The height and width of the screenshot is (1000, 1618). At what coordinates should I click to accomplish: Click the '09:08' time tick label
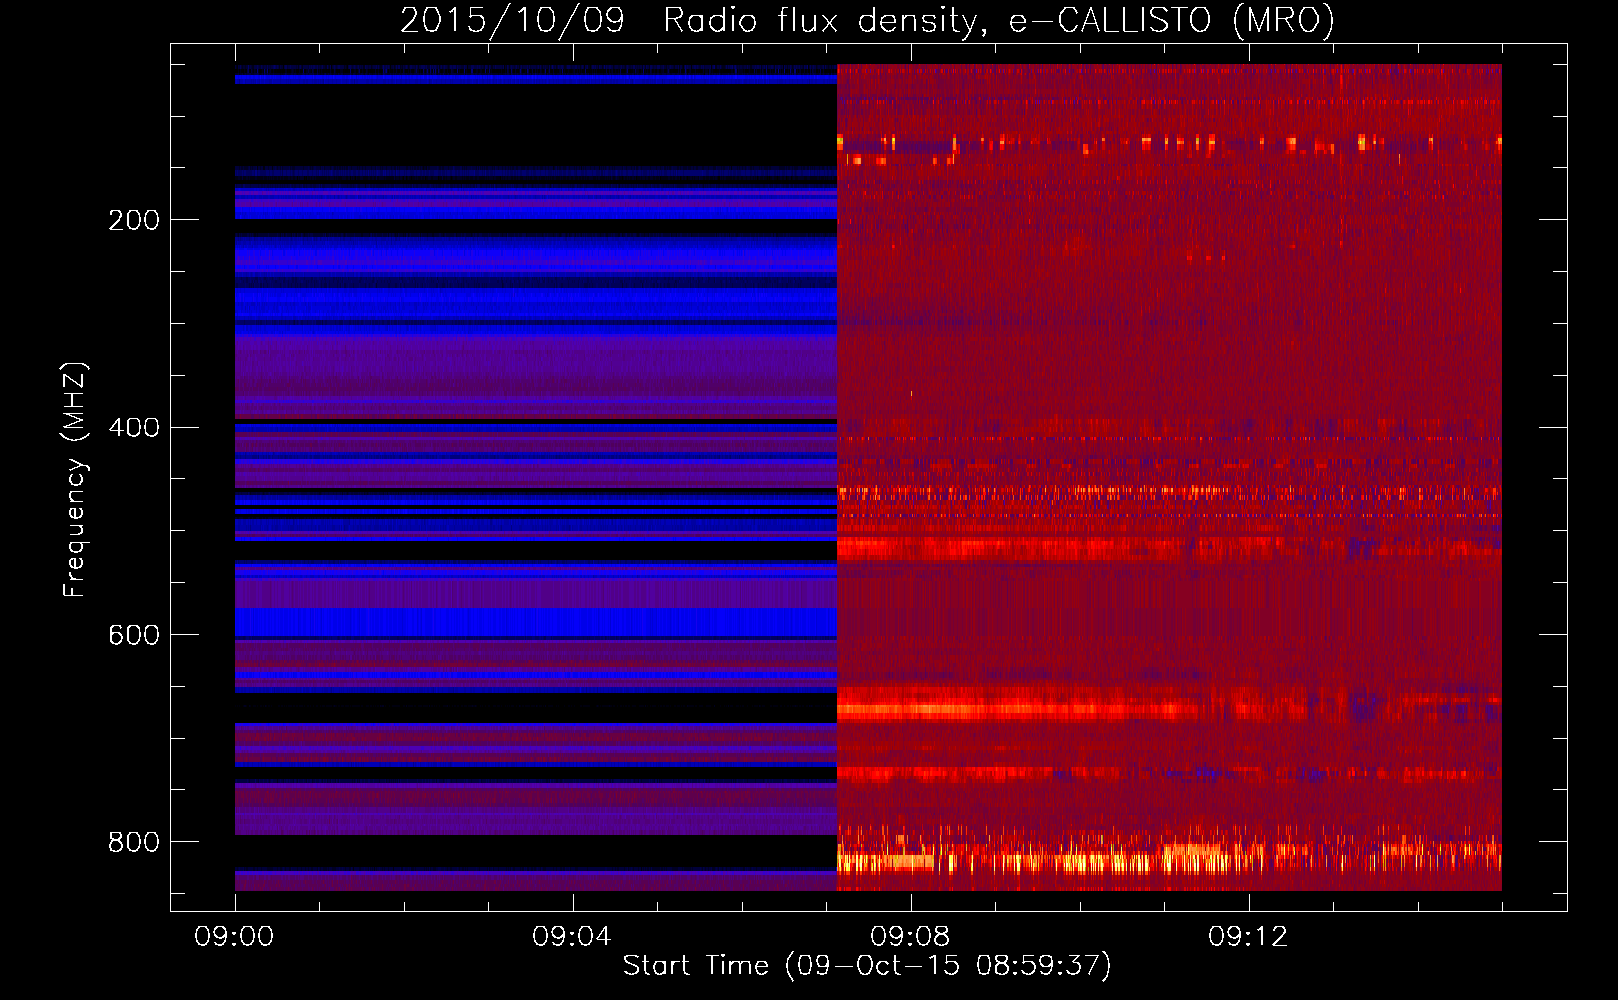click(910, 937)
